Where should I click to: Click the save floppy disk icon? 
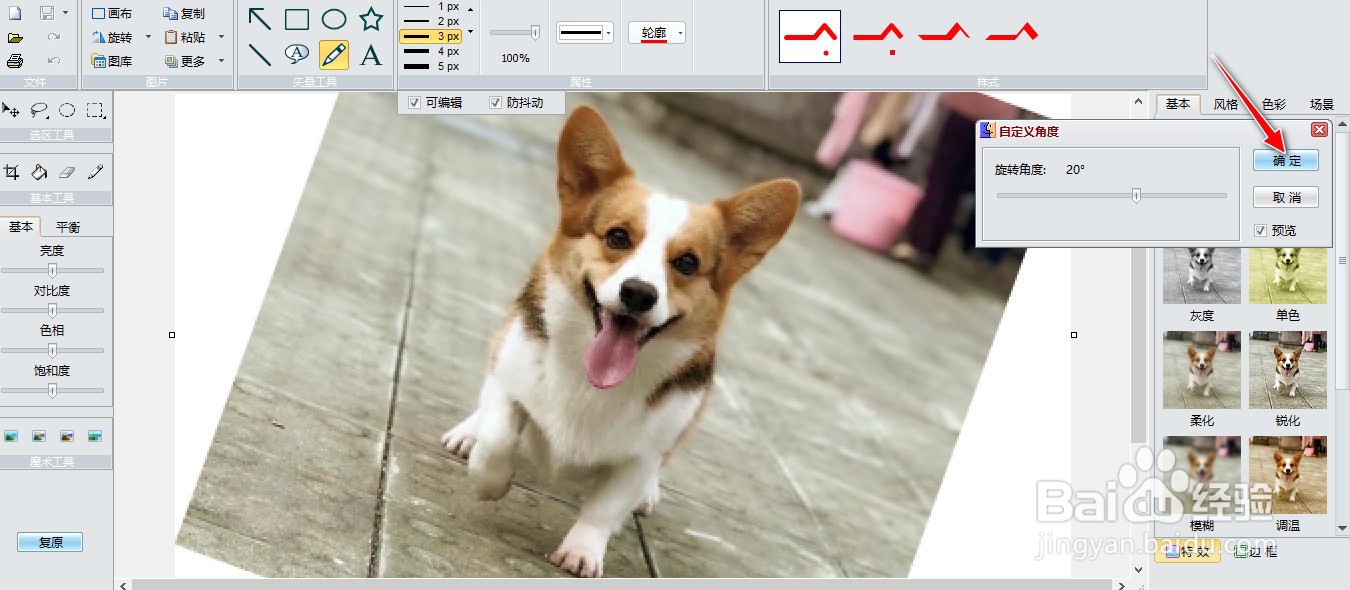tap(46, 13)
